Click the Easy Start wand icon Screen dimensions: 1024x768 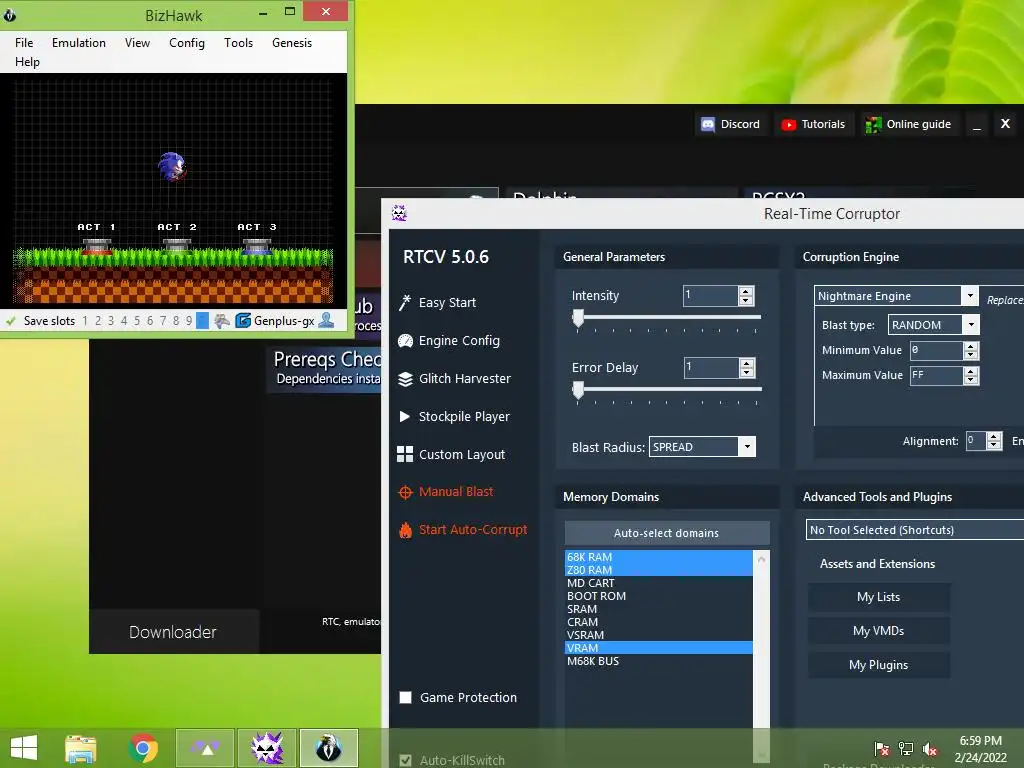point(405,302)
